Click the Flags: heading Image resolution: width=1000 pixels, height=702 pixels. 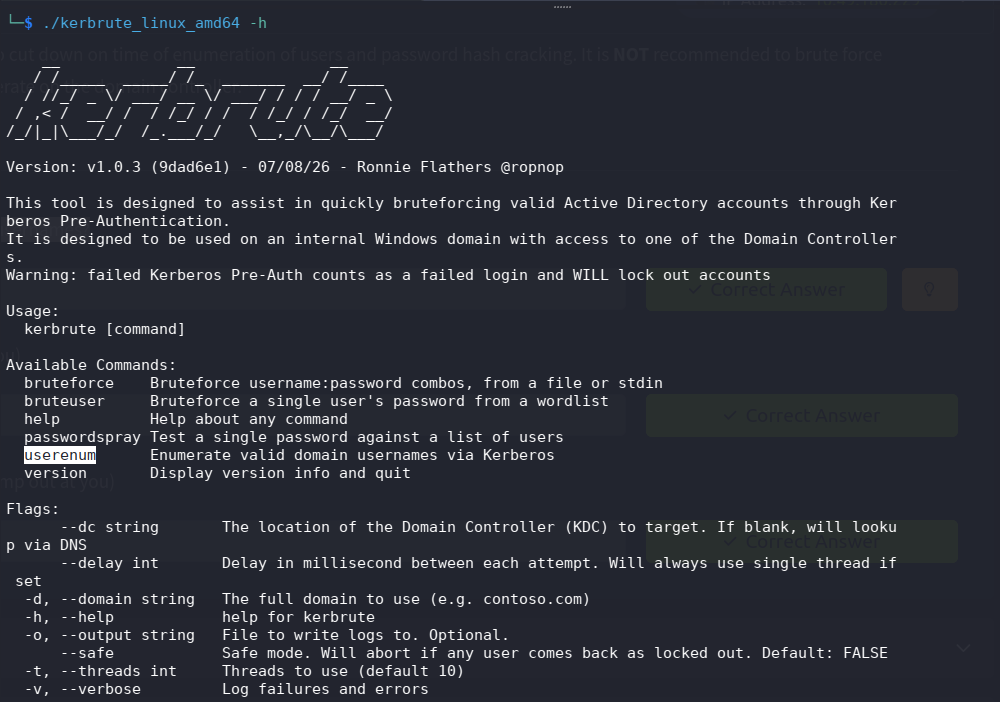tap(33, 509)
